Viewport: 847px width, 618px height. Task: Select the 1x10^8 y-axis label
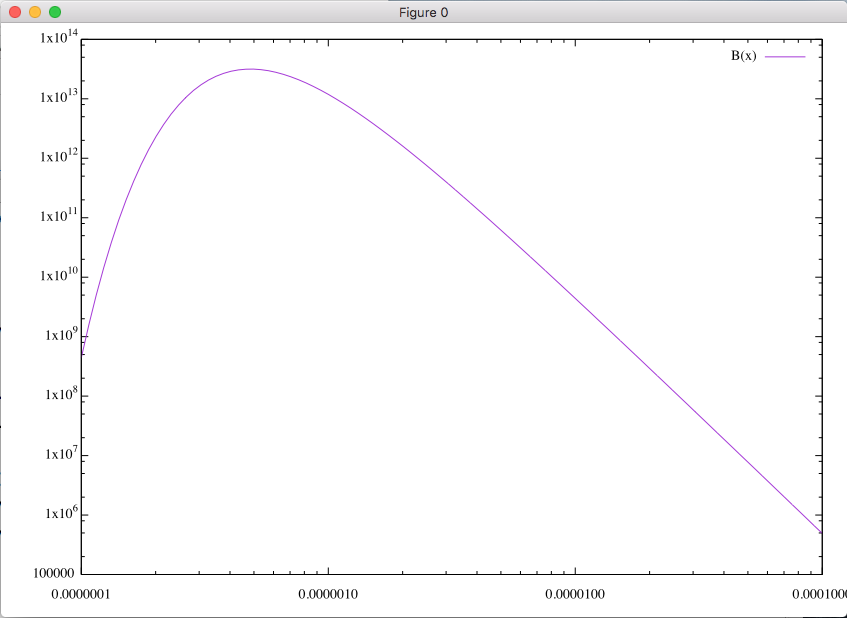(x=60, y=396)
